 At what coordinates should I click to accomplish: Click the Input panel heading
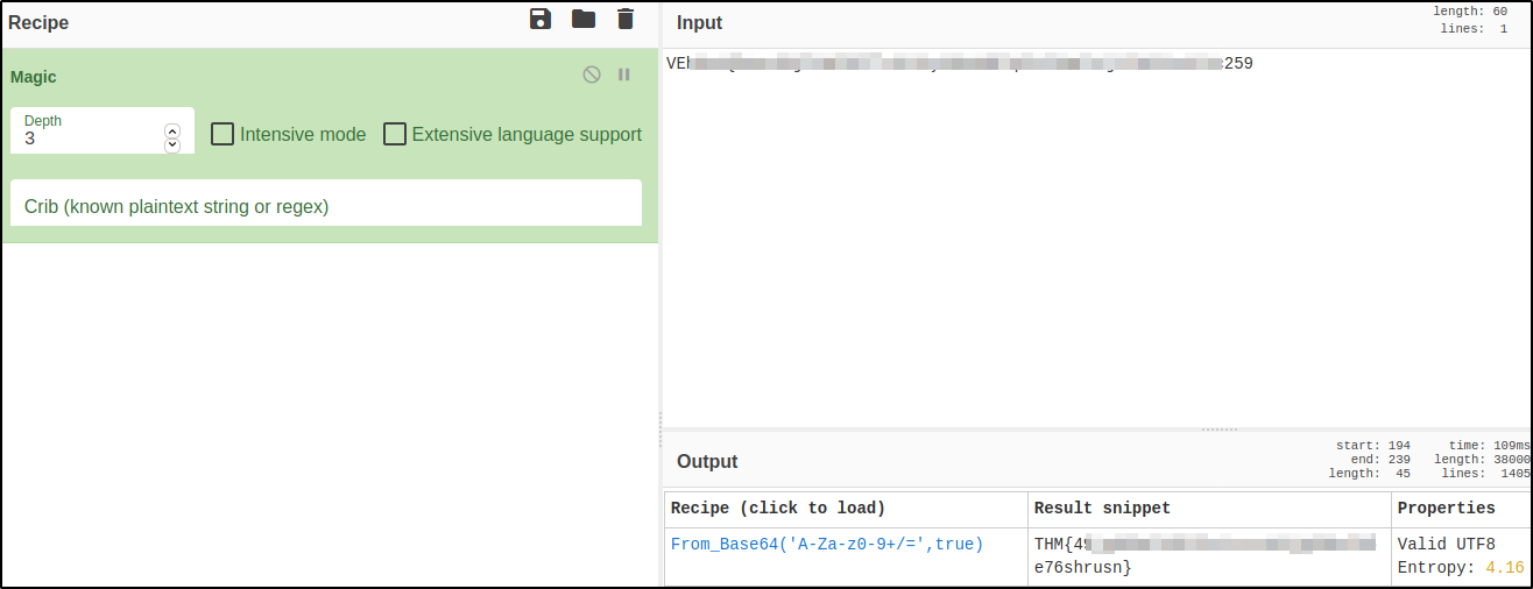click(699, 22)
